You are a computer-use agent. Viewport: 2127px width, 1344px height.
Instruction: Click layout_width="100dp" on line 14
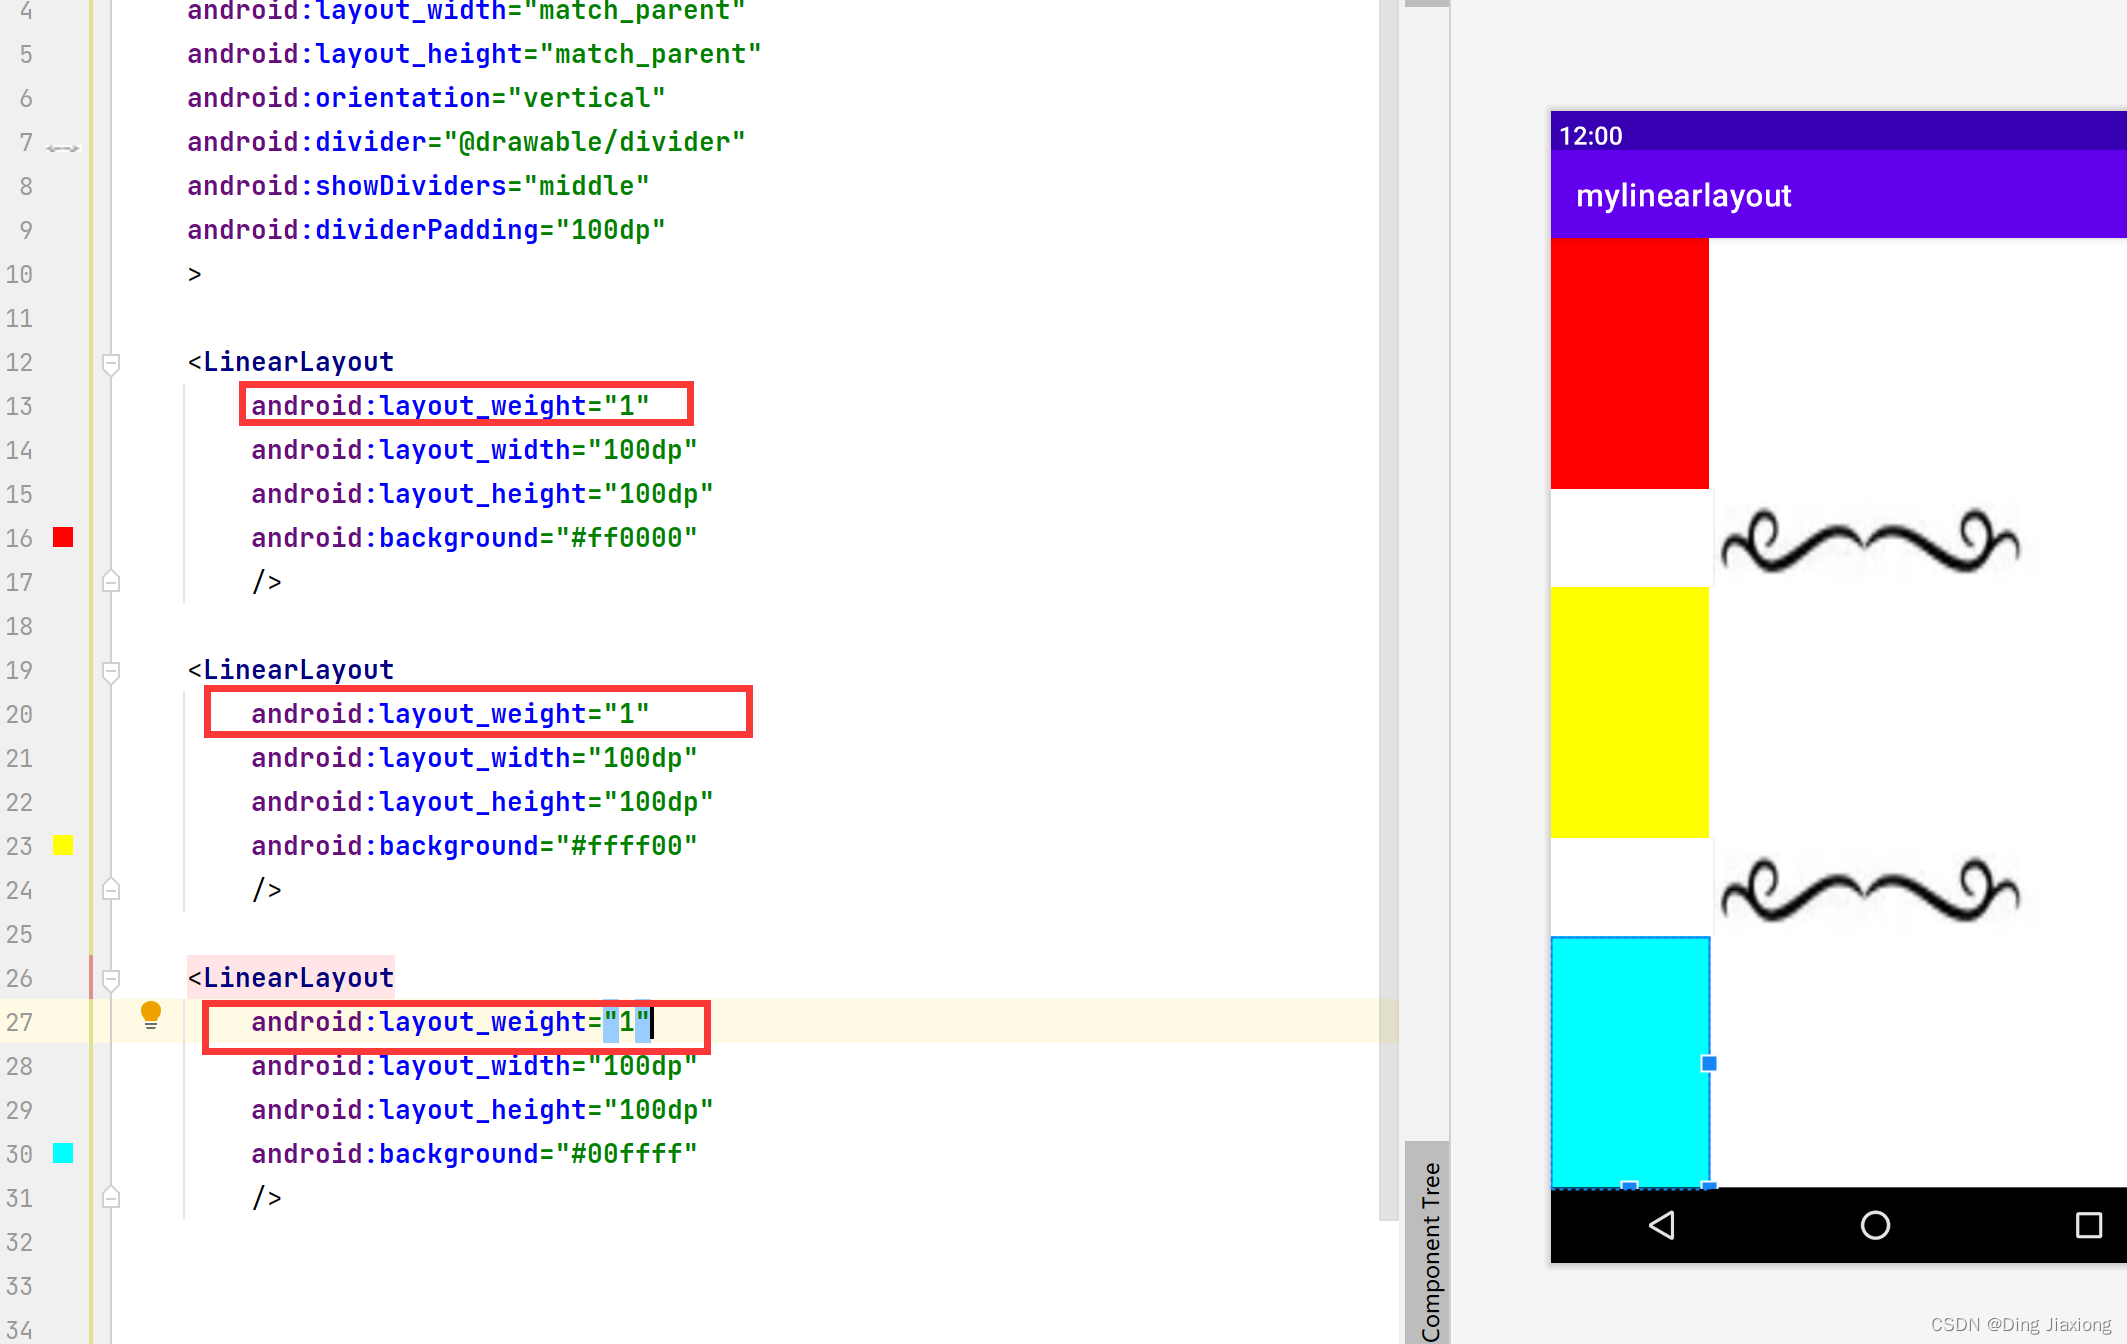474,450
